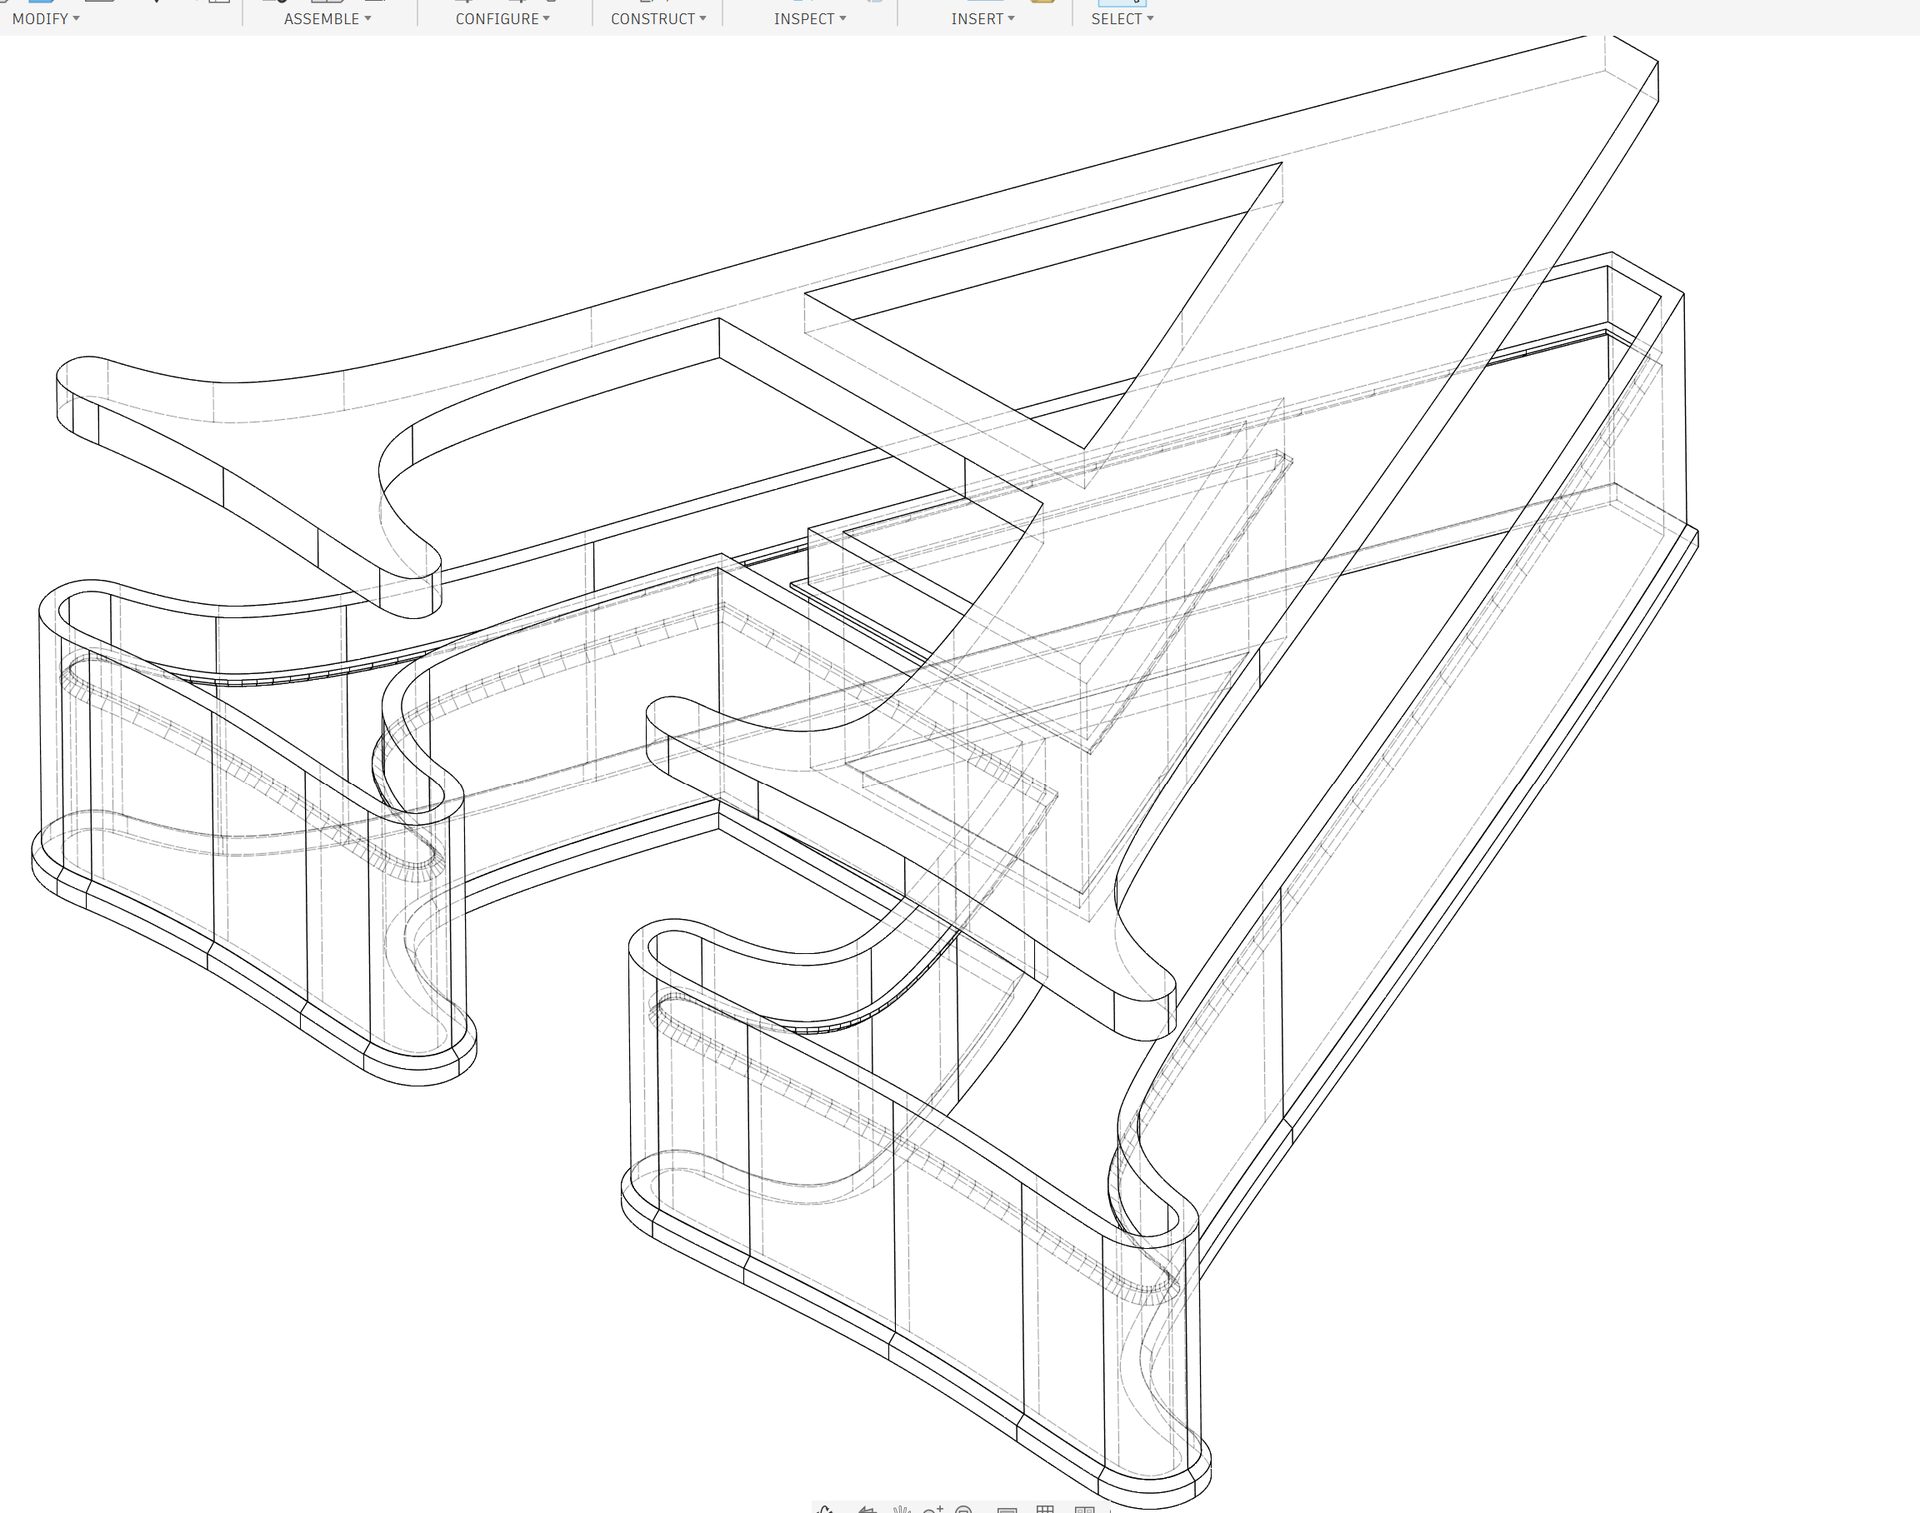Open the Viewports layout icon
Image resolution: width=1920 pixels, height=1513 pixels.
[x=1084, y=1508]
